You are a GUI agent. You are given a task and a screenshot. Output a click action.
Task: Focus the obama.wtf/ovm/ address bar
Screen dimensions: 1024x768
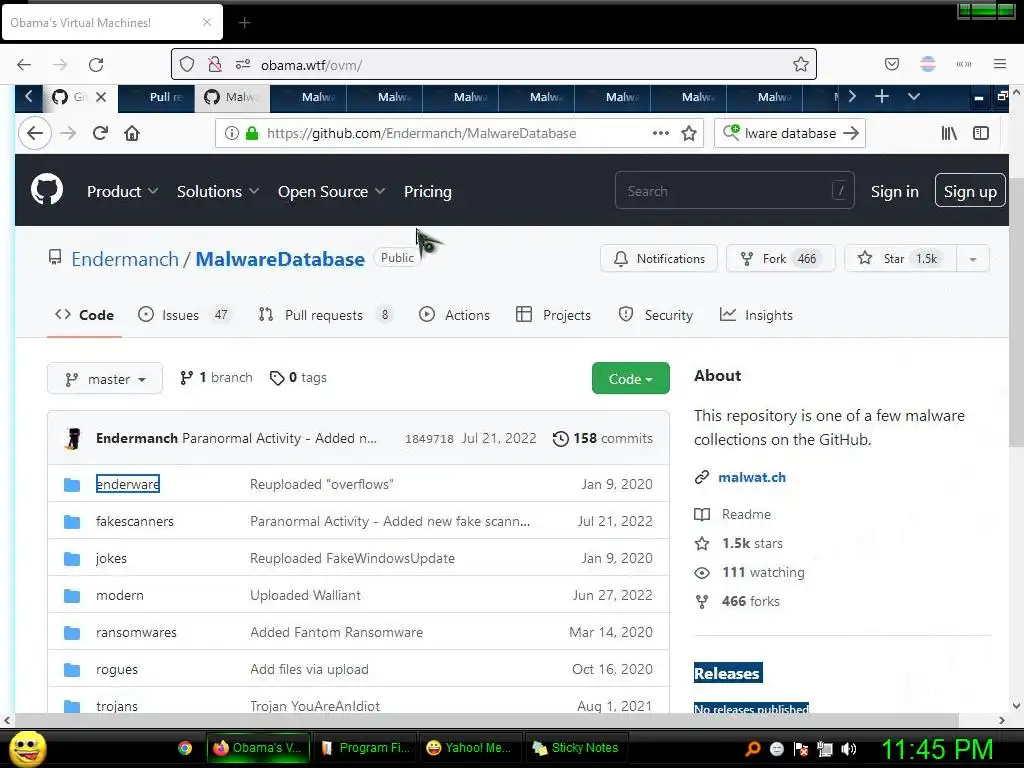(493, 65)
